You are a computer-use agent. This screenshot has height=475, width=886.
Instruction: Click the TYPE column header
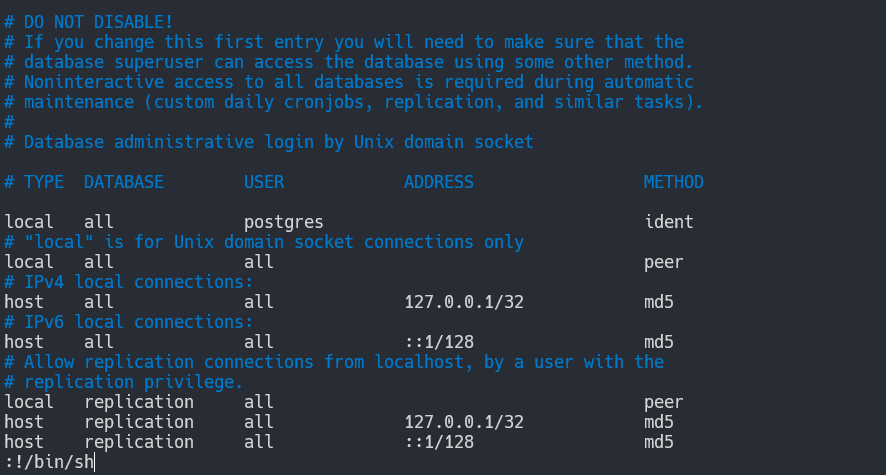click(44, 182)
